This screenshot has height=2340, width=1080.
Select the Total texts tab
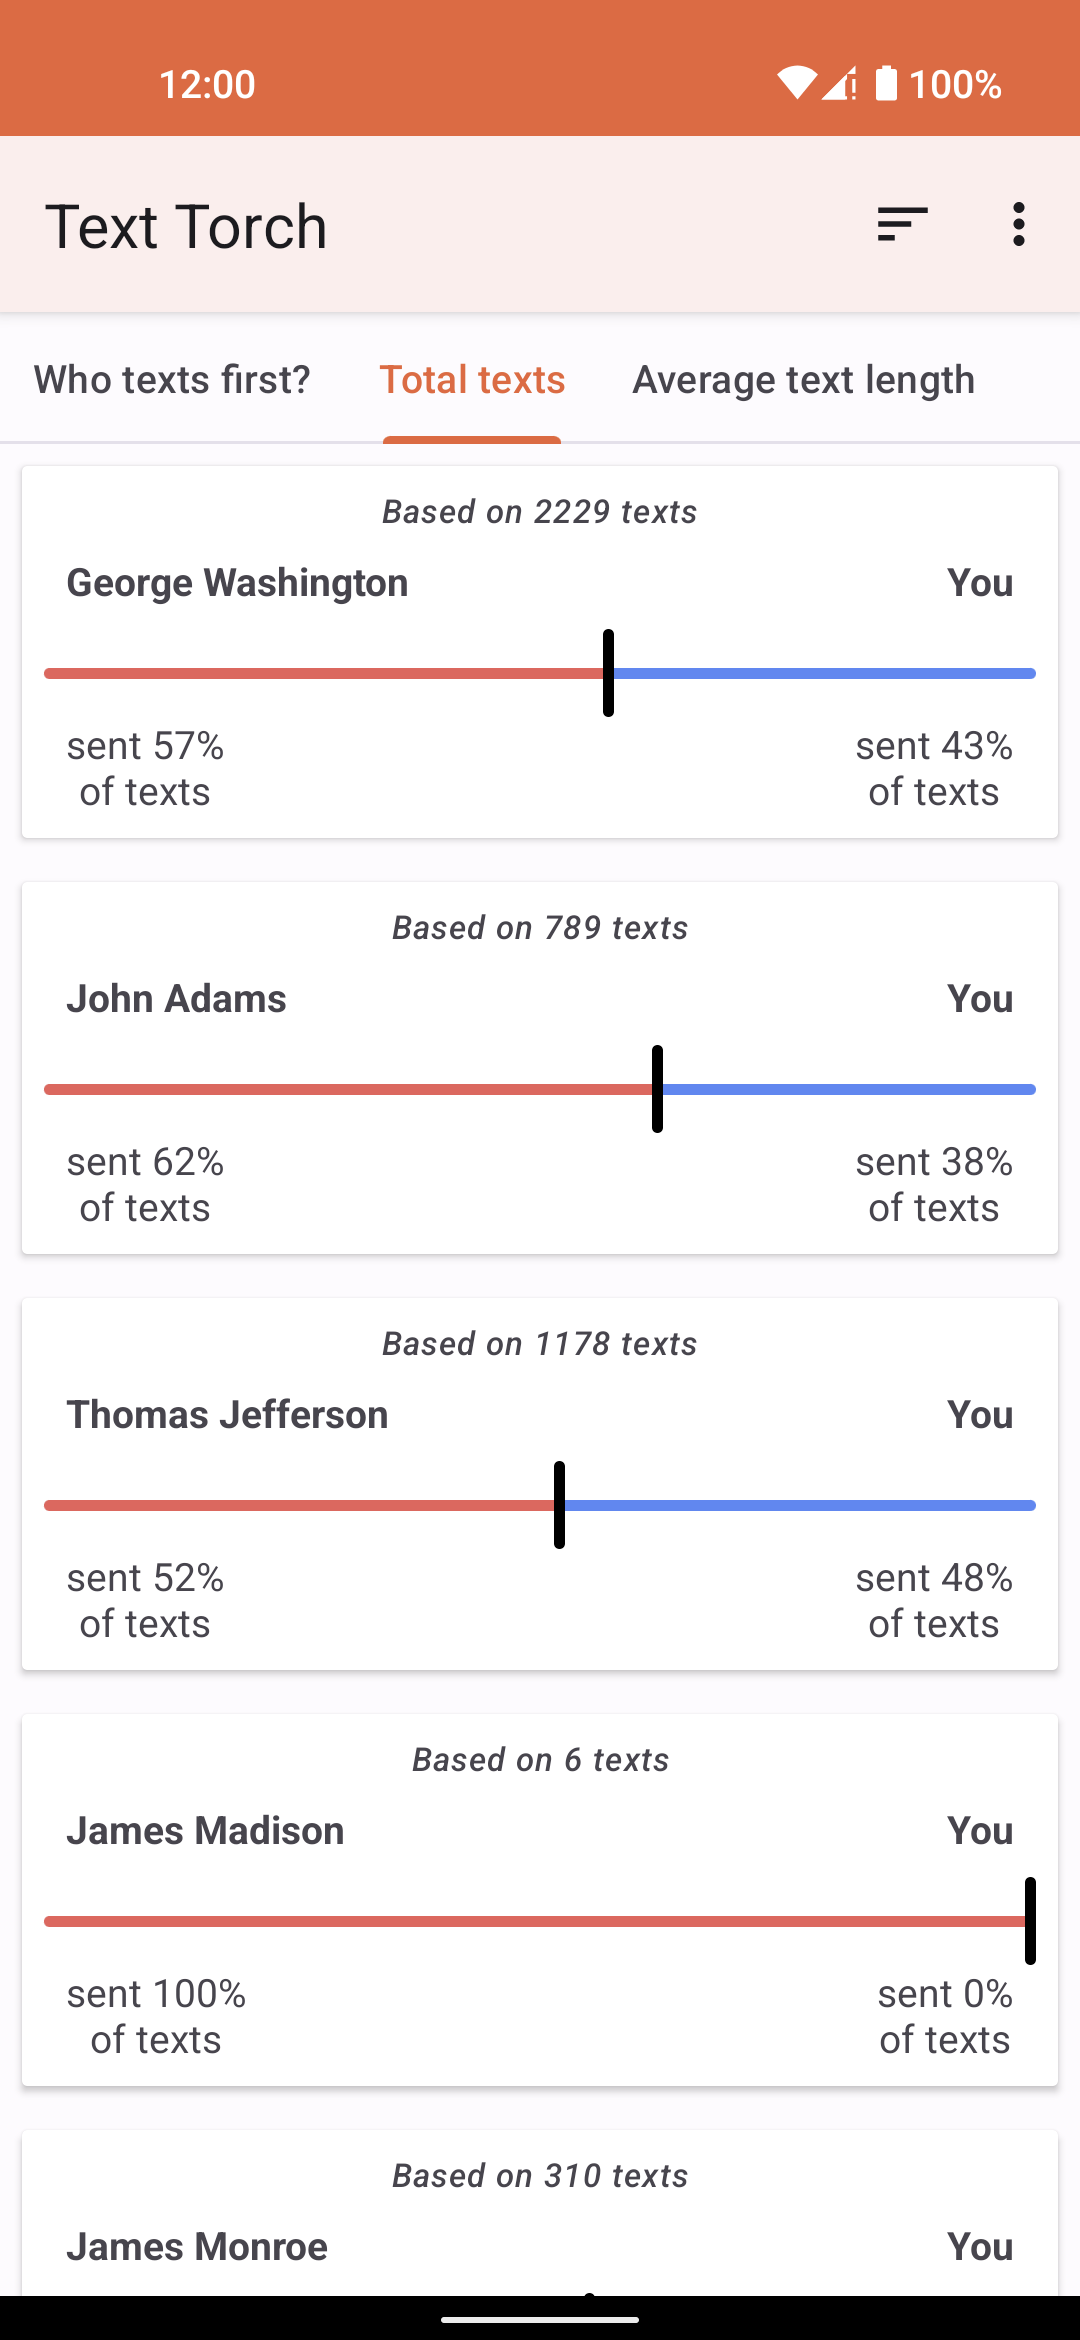pyautogui.click(x=472, y=380)
